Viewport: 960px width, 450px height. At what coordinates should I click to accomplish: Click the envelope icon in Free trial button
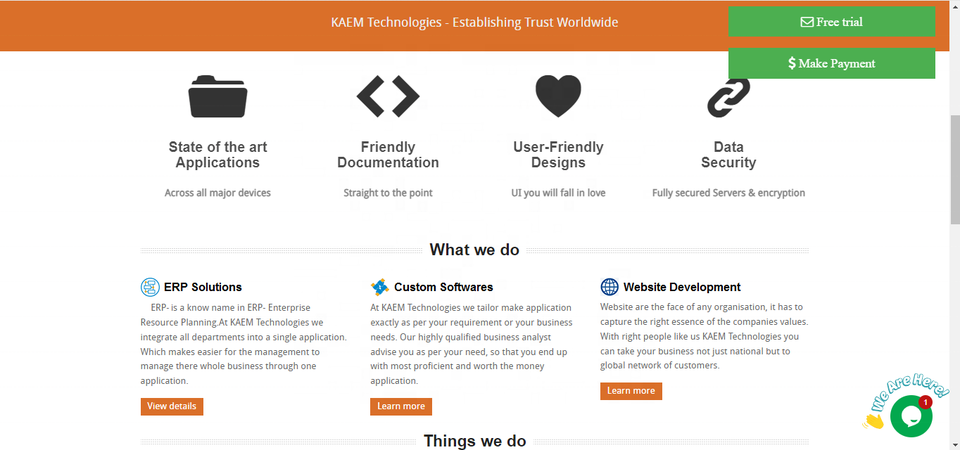(x=807, y=22)
